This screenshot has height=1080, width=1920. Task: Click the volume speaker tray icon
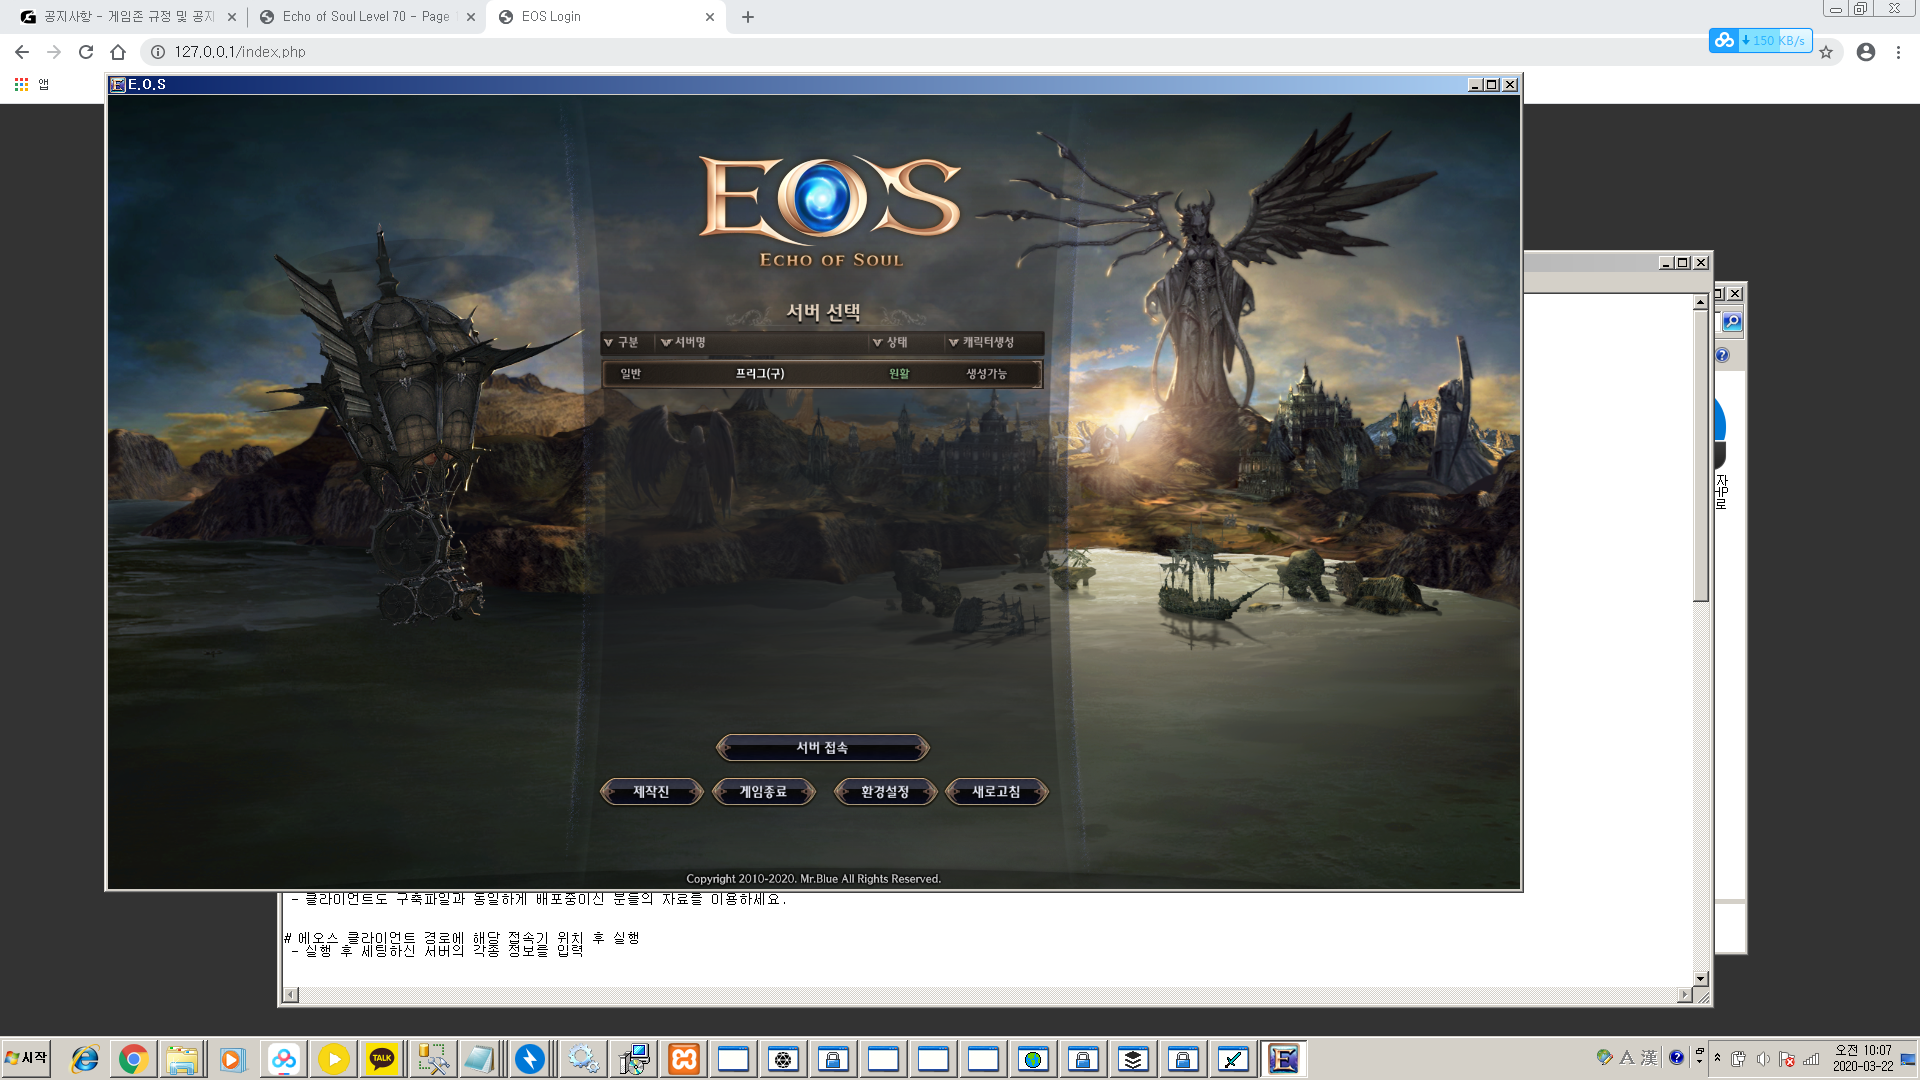pos(1763,1059)
